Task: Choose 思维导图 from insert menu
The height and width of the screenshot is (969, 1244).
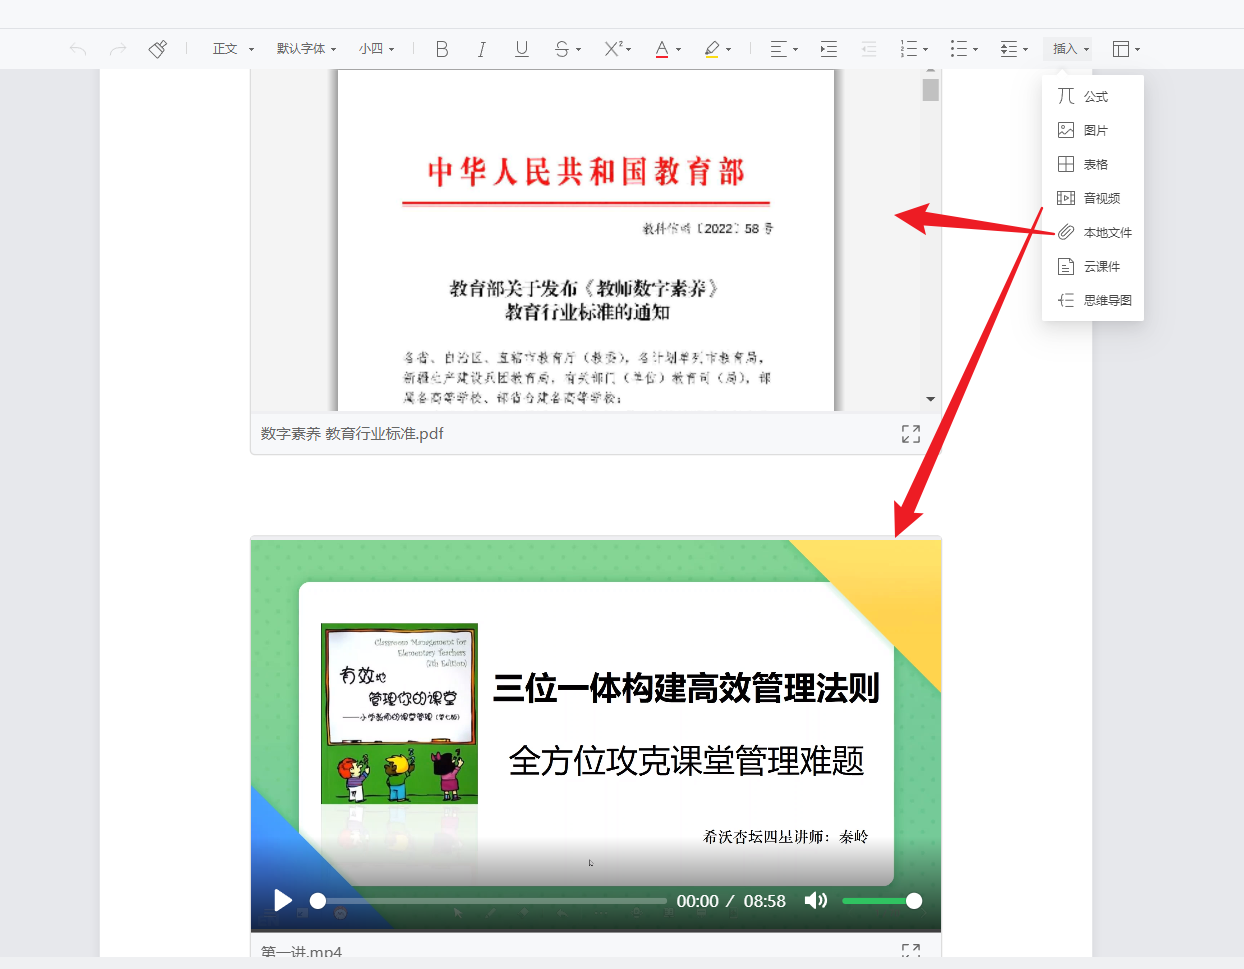Action: (1093, 300)
